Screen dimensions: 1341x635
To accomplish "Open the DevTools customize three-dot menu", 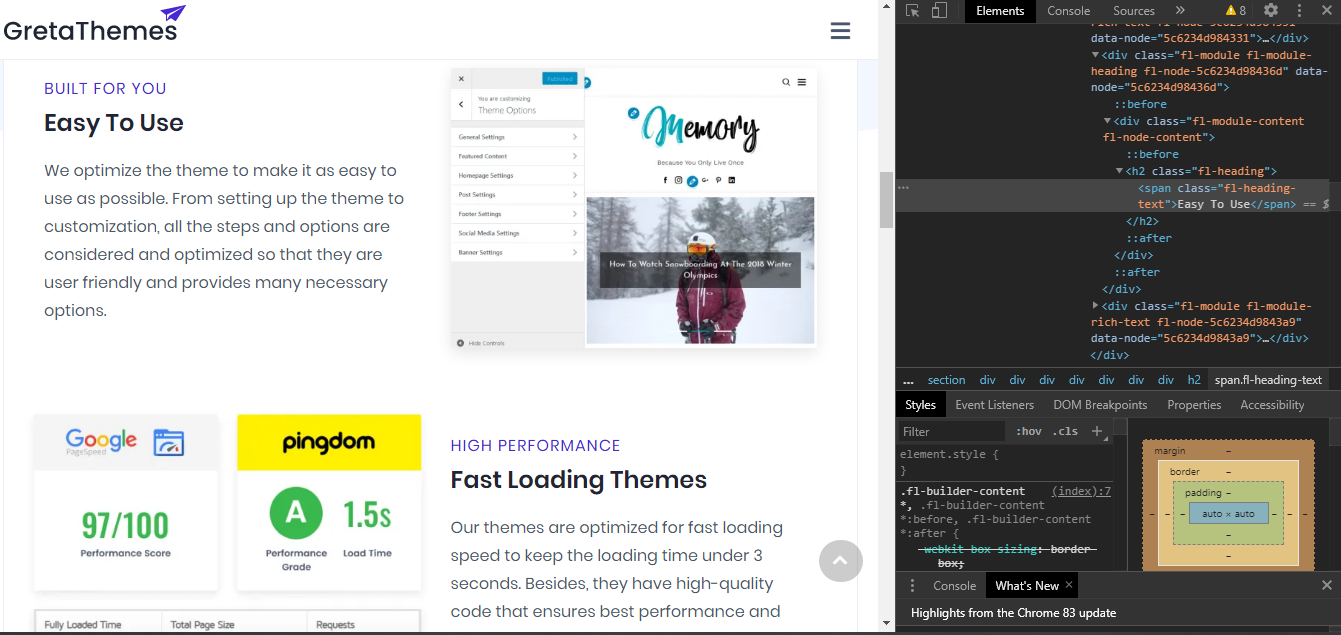I will pos(1299,11).
